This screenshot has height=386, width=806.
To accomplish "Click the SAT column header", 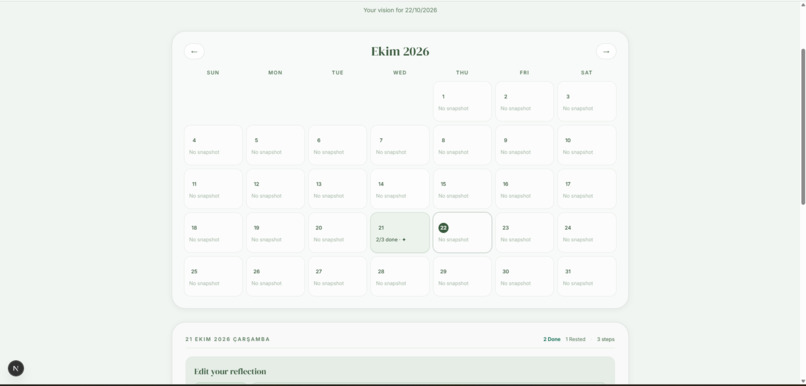I will tap(587, 72).
